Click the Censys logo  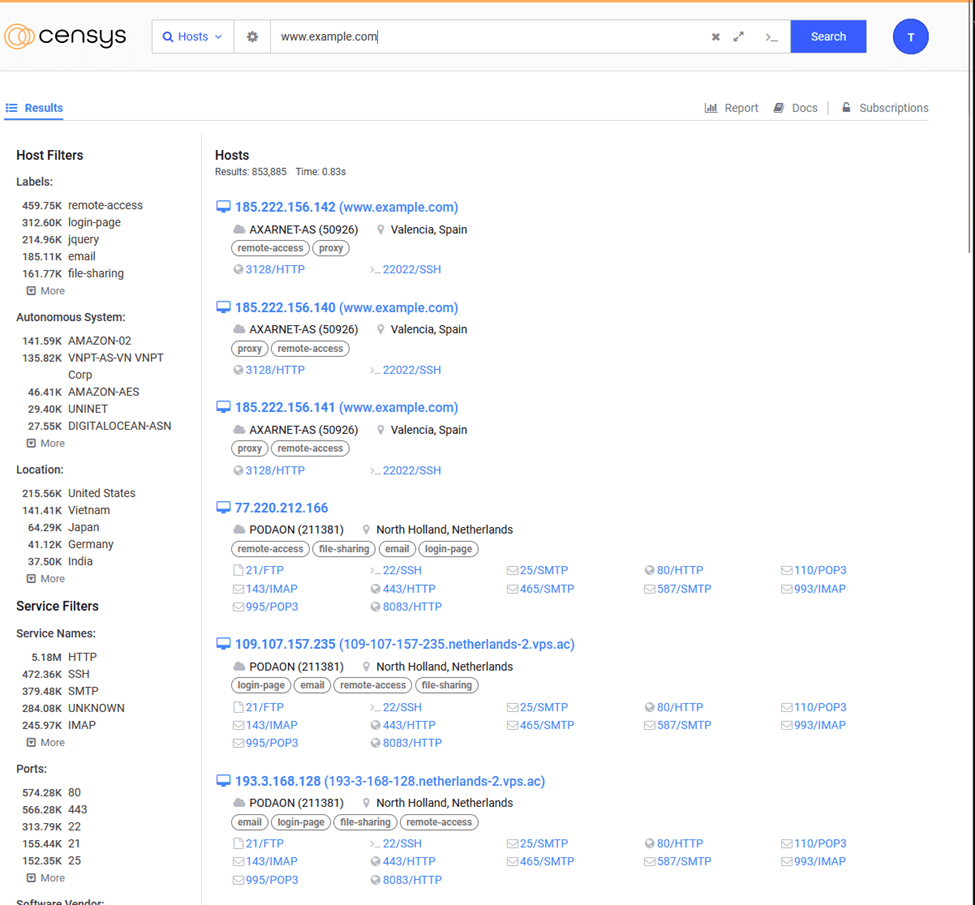coord(65,36)
